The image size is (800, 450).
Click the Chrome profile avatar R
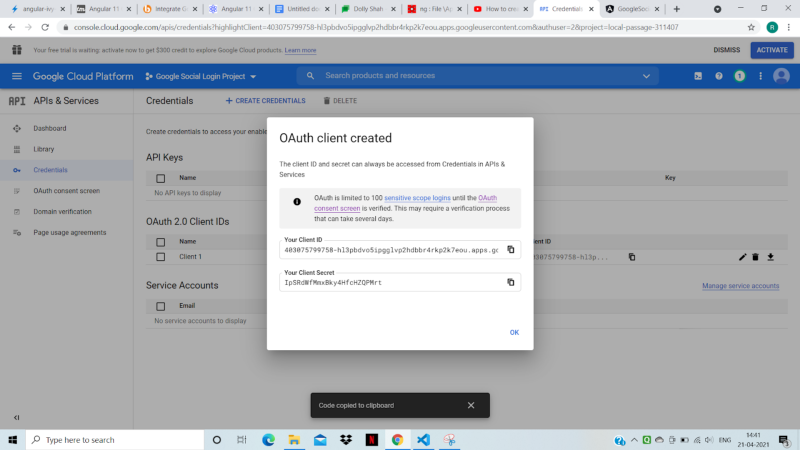pos(772,27)
